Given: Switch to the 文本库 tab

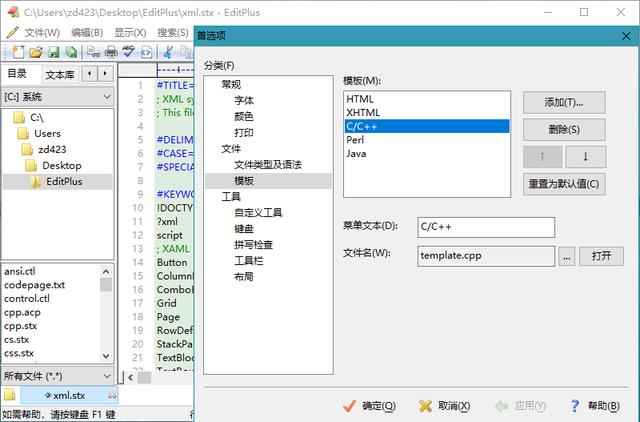Looking at the screenshot, I should [x=60, y=75].
